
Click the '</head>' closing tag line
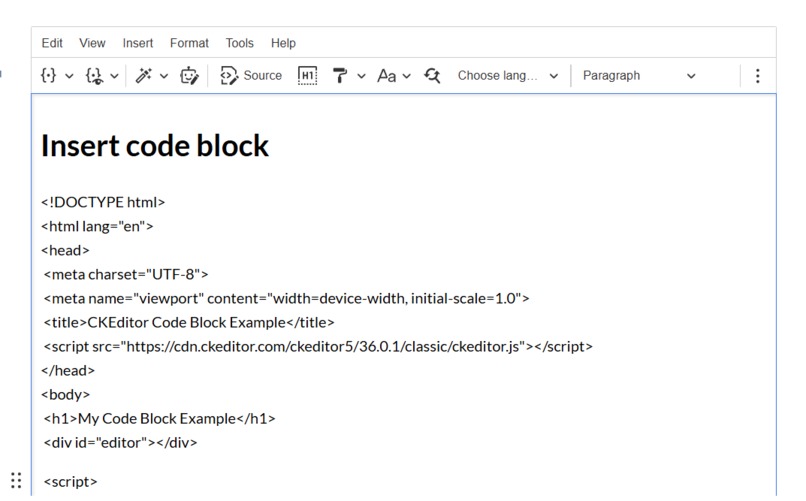(x=68, y=371)
